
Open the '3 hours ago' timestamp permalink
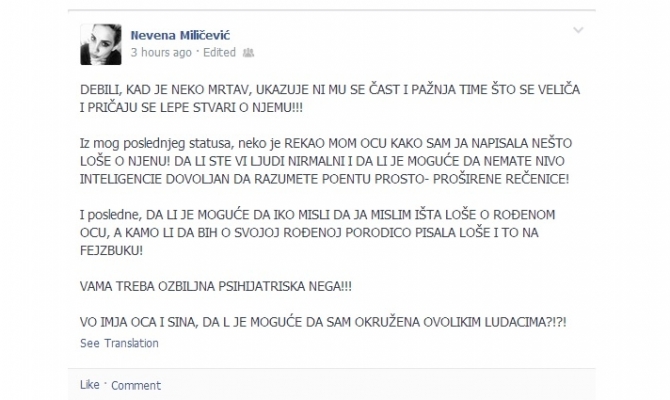[x=161, y=53]
